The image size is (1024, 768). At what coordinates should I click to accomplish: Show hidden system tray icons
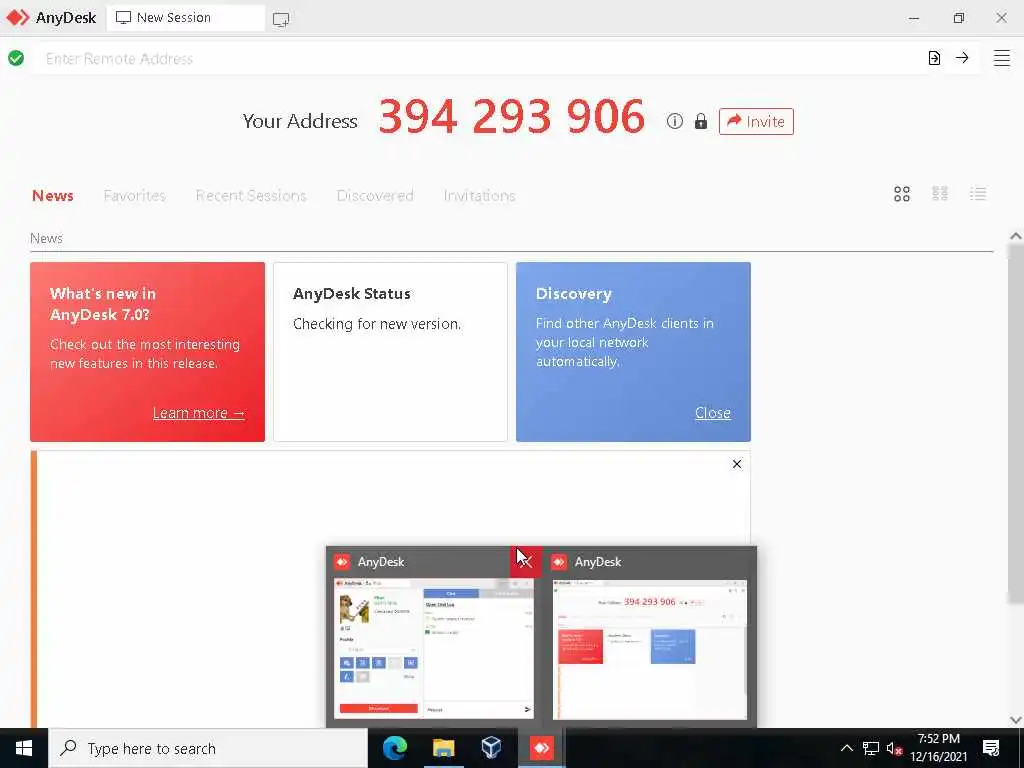point(846,748)
